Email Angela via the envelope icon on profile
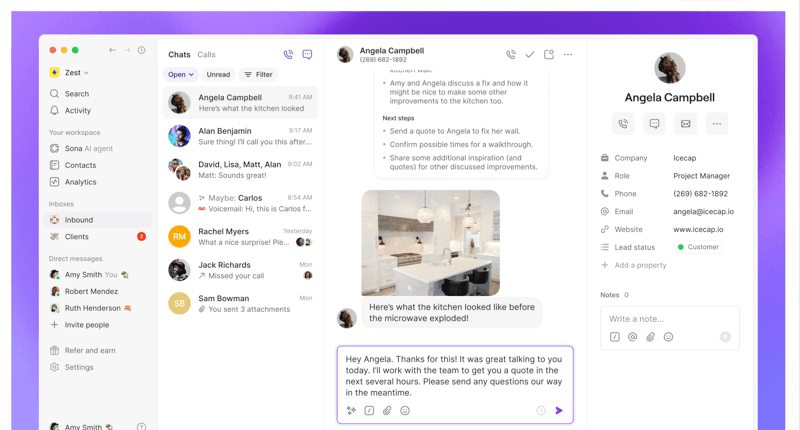The image size is (800, 430). point(685,124)
